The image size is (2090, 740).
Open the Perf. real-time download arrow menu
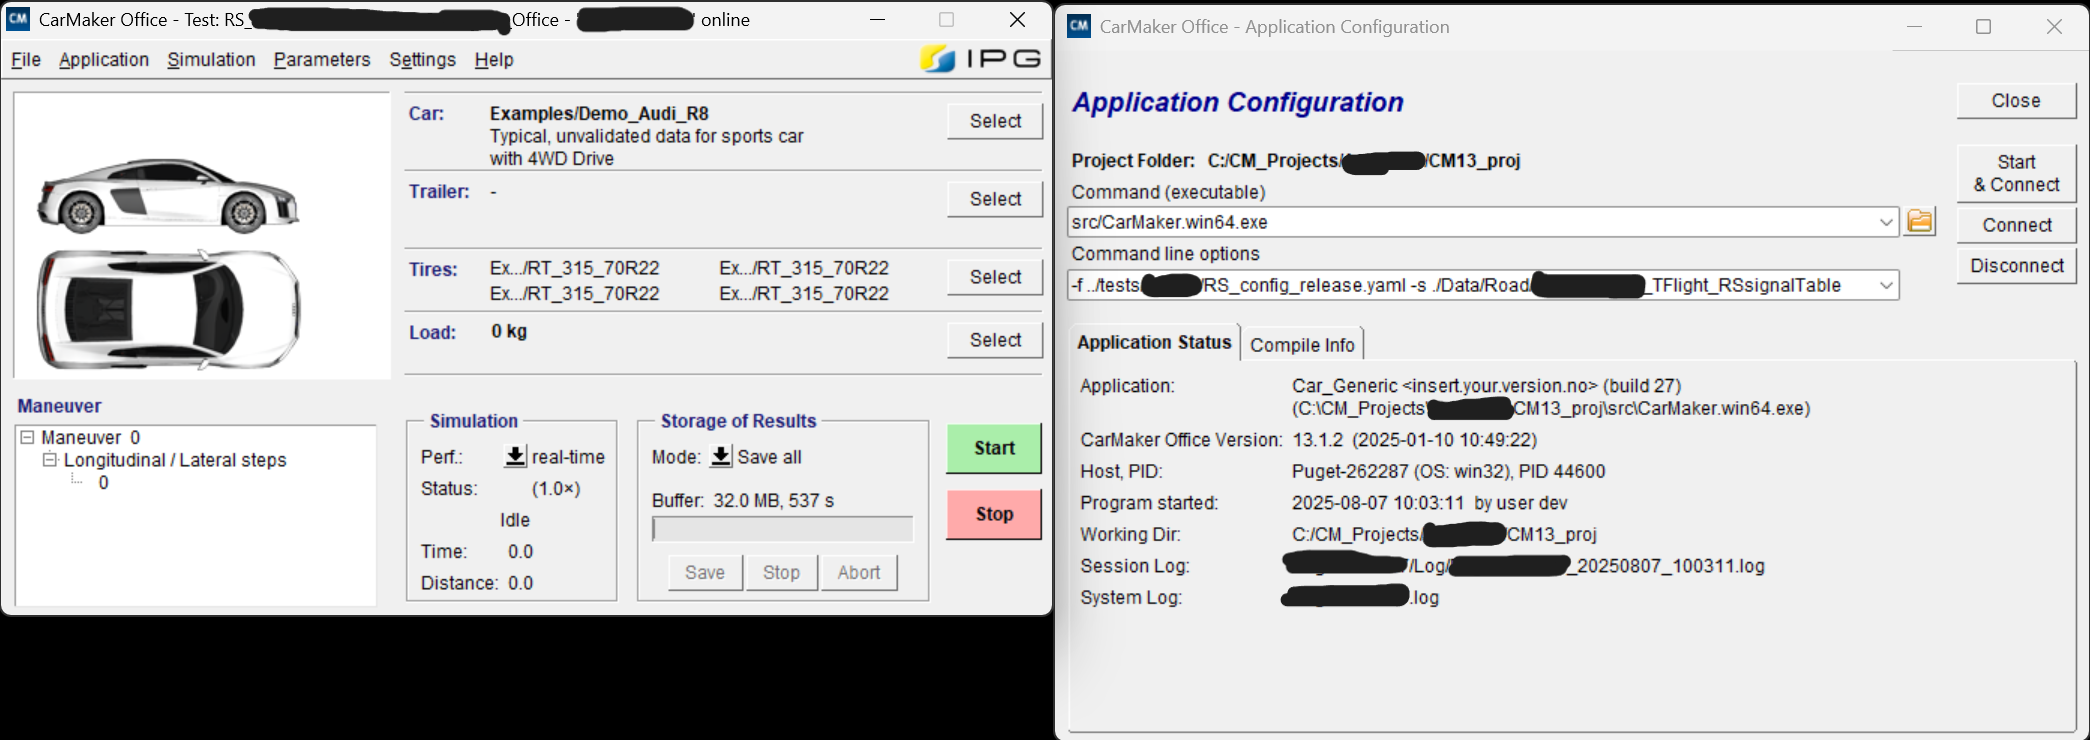coord(515,456)
